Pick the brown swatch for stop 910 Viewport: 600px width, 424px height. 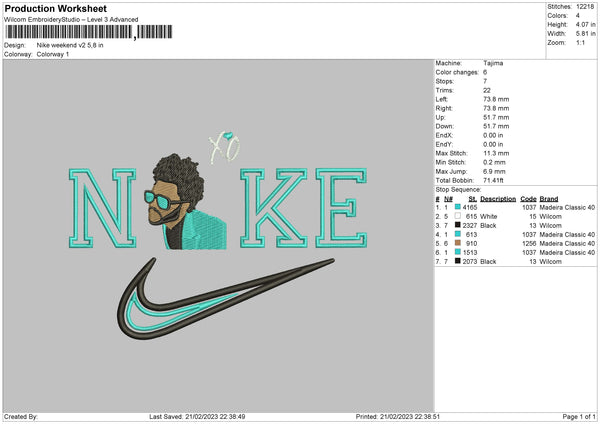point(458,243)
